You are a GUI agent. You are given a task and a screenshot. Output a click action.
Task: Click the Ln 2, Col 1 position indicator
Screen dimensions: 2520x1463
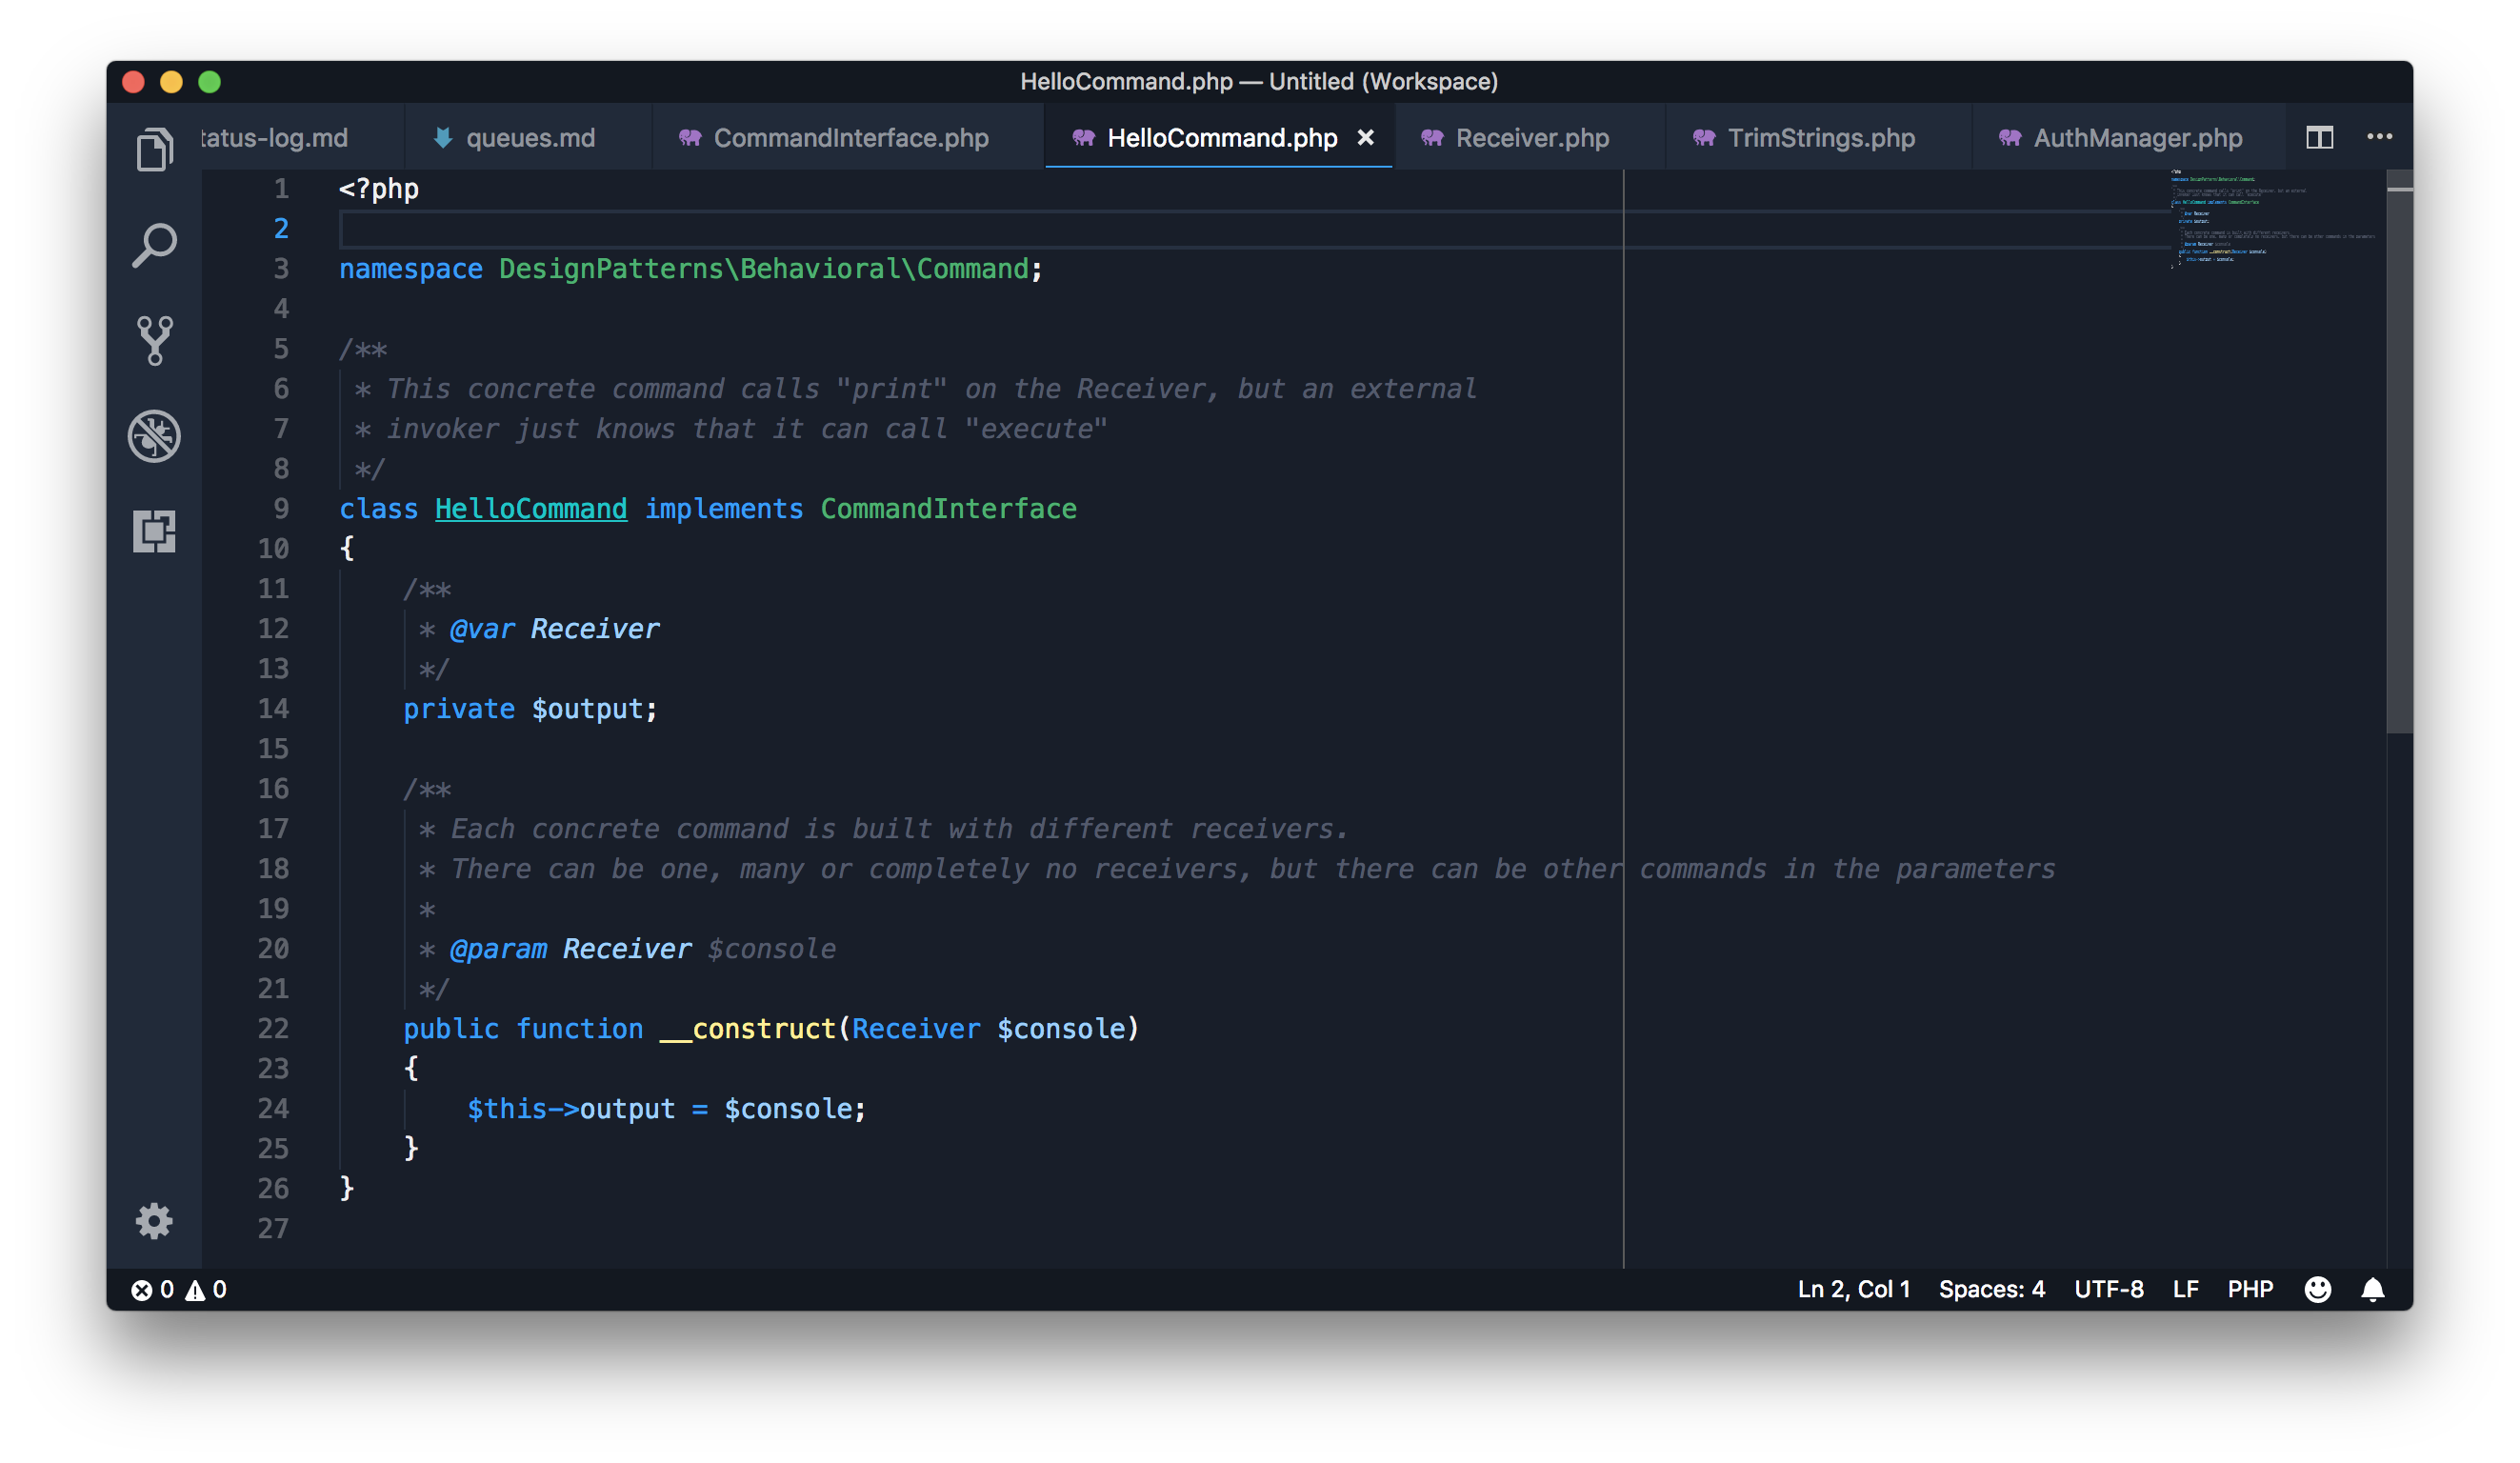1853,1289
